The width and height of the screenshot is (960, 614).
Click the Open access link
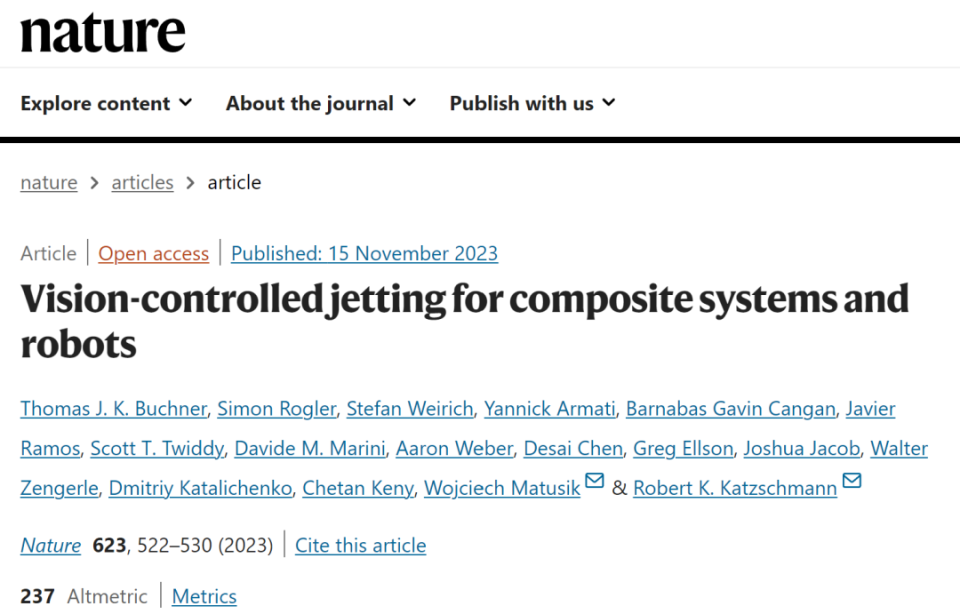154,253
